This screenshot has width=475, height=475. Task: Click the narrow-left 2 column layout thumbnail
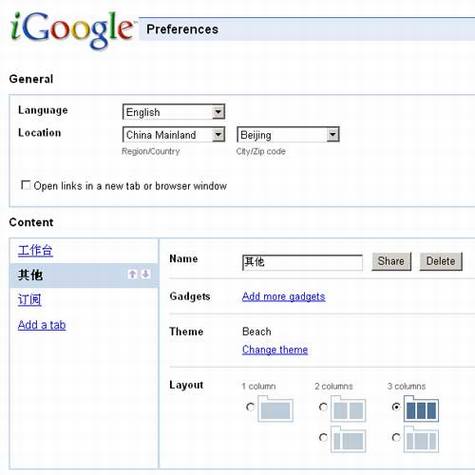pyautogui.click(x=348, y=439)
